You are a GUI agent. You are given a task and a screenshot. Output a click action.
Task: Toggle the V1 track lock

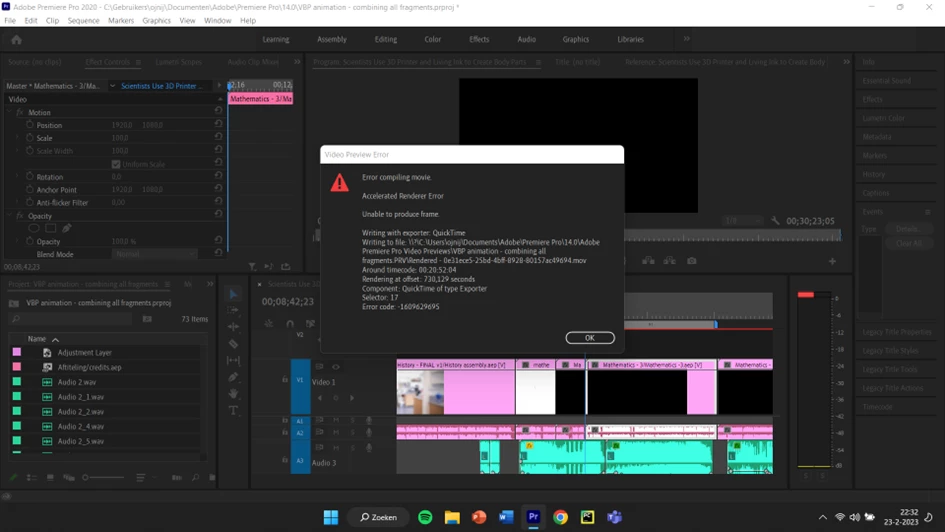(284, 380)
